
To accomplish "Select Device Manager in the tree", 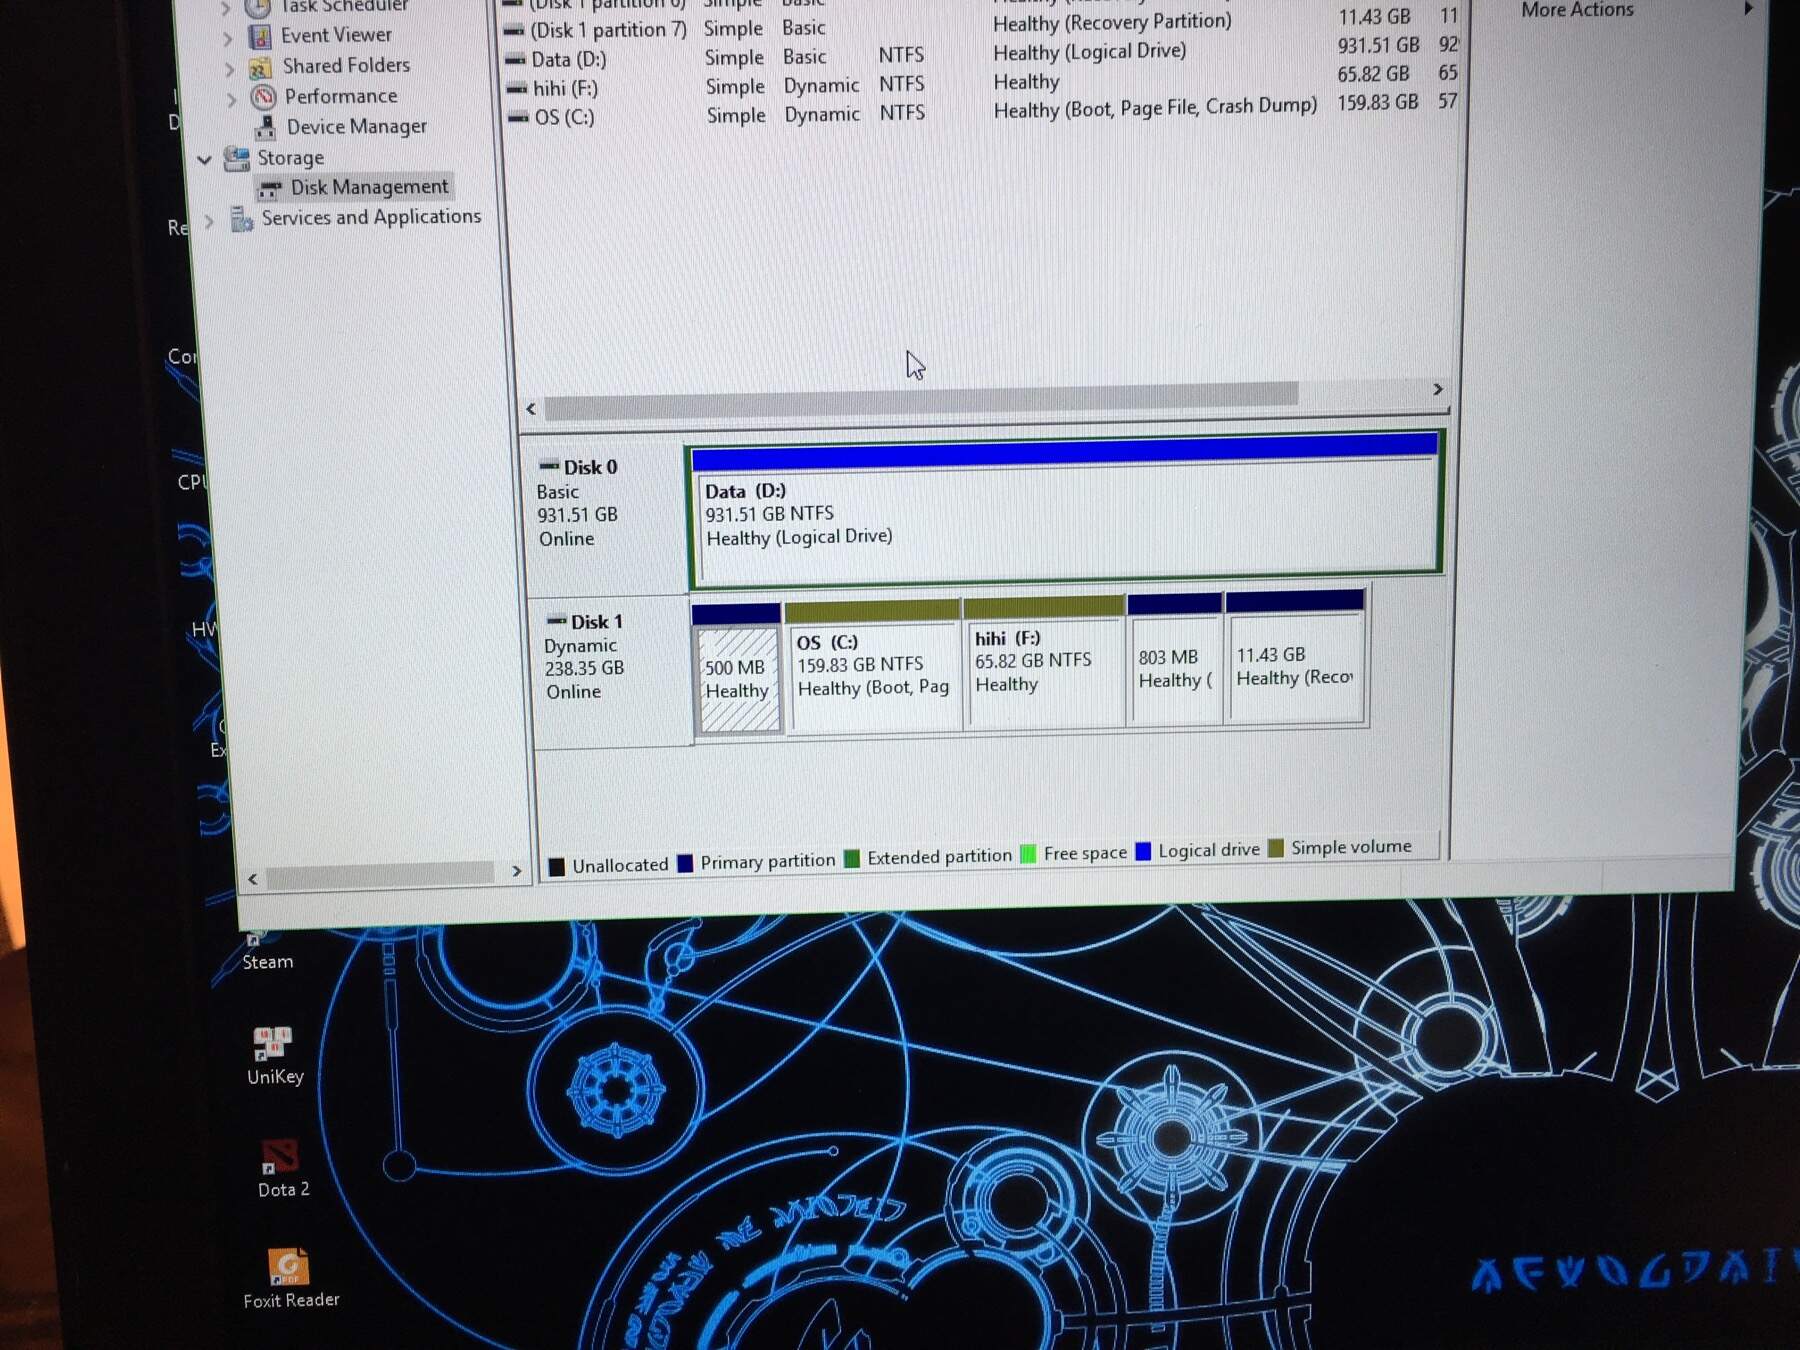I will click(x=356, y=126).
